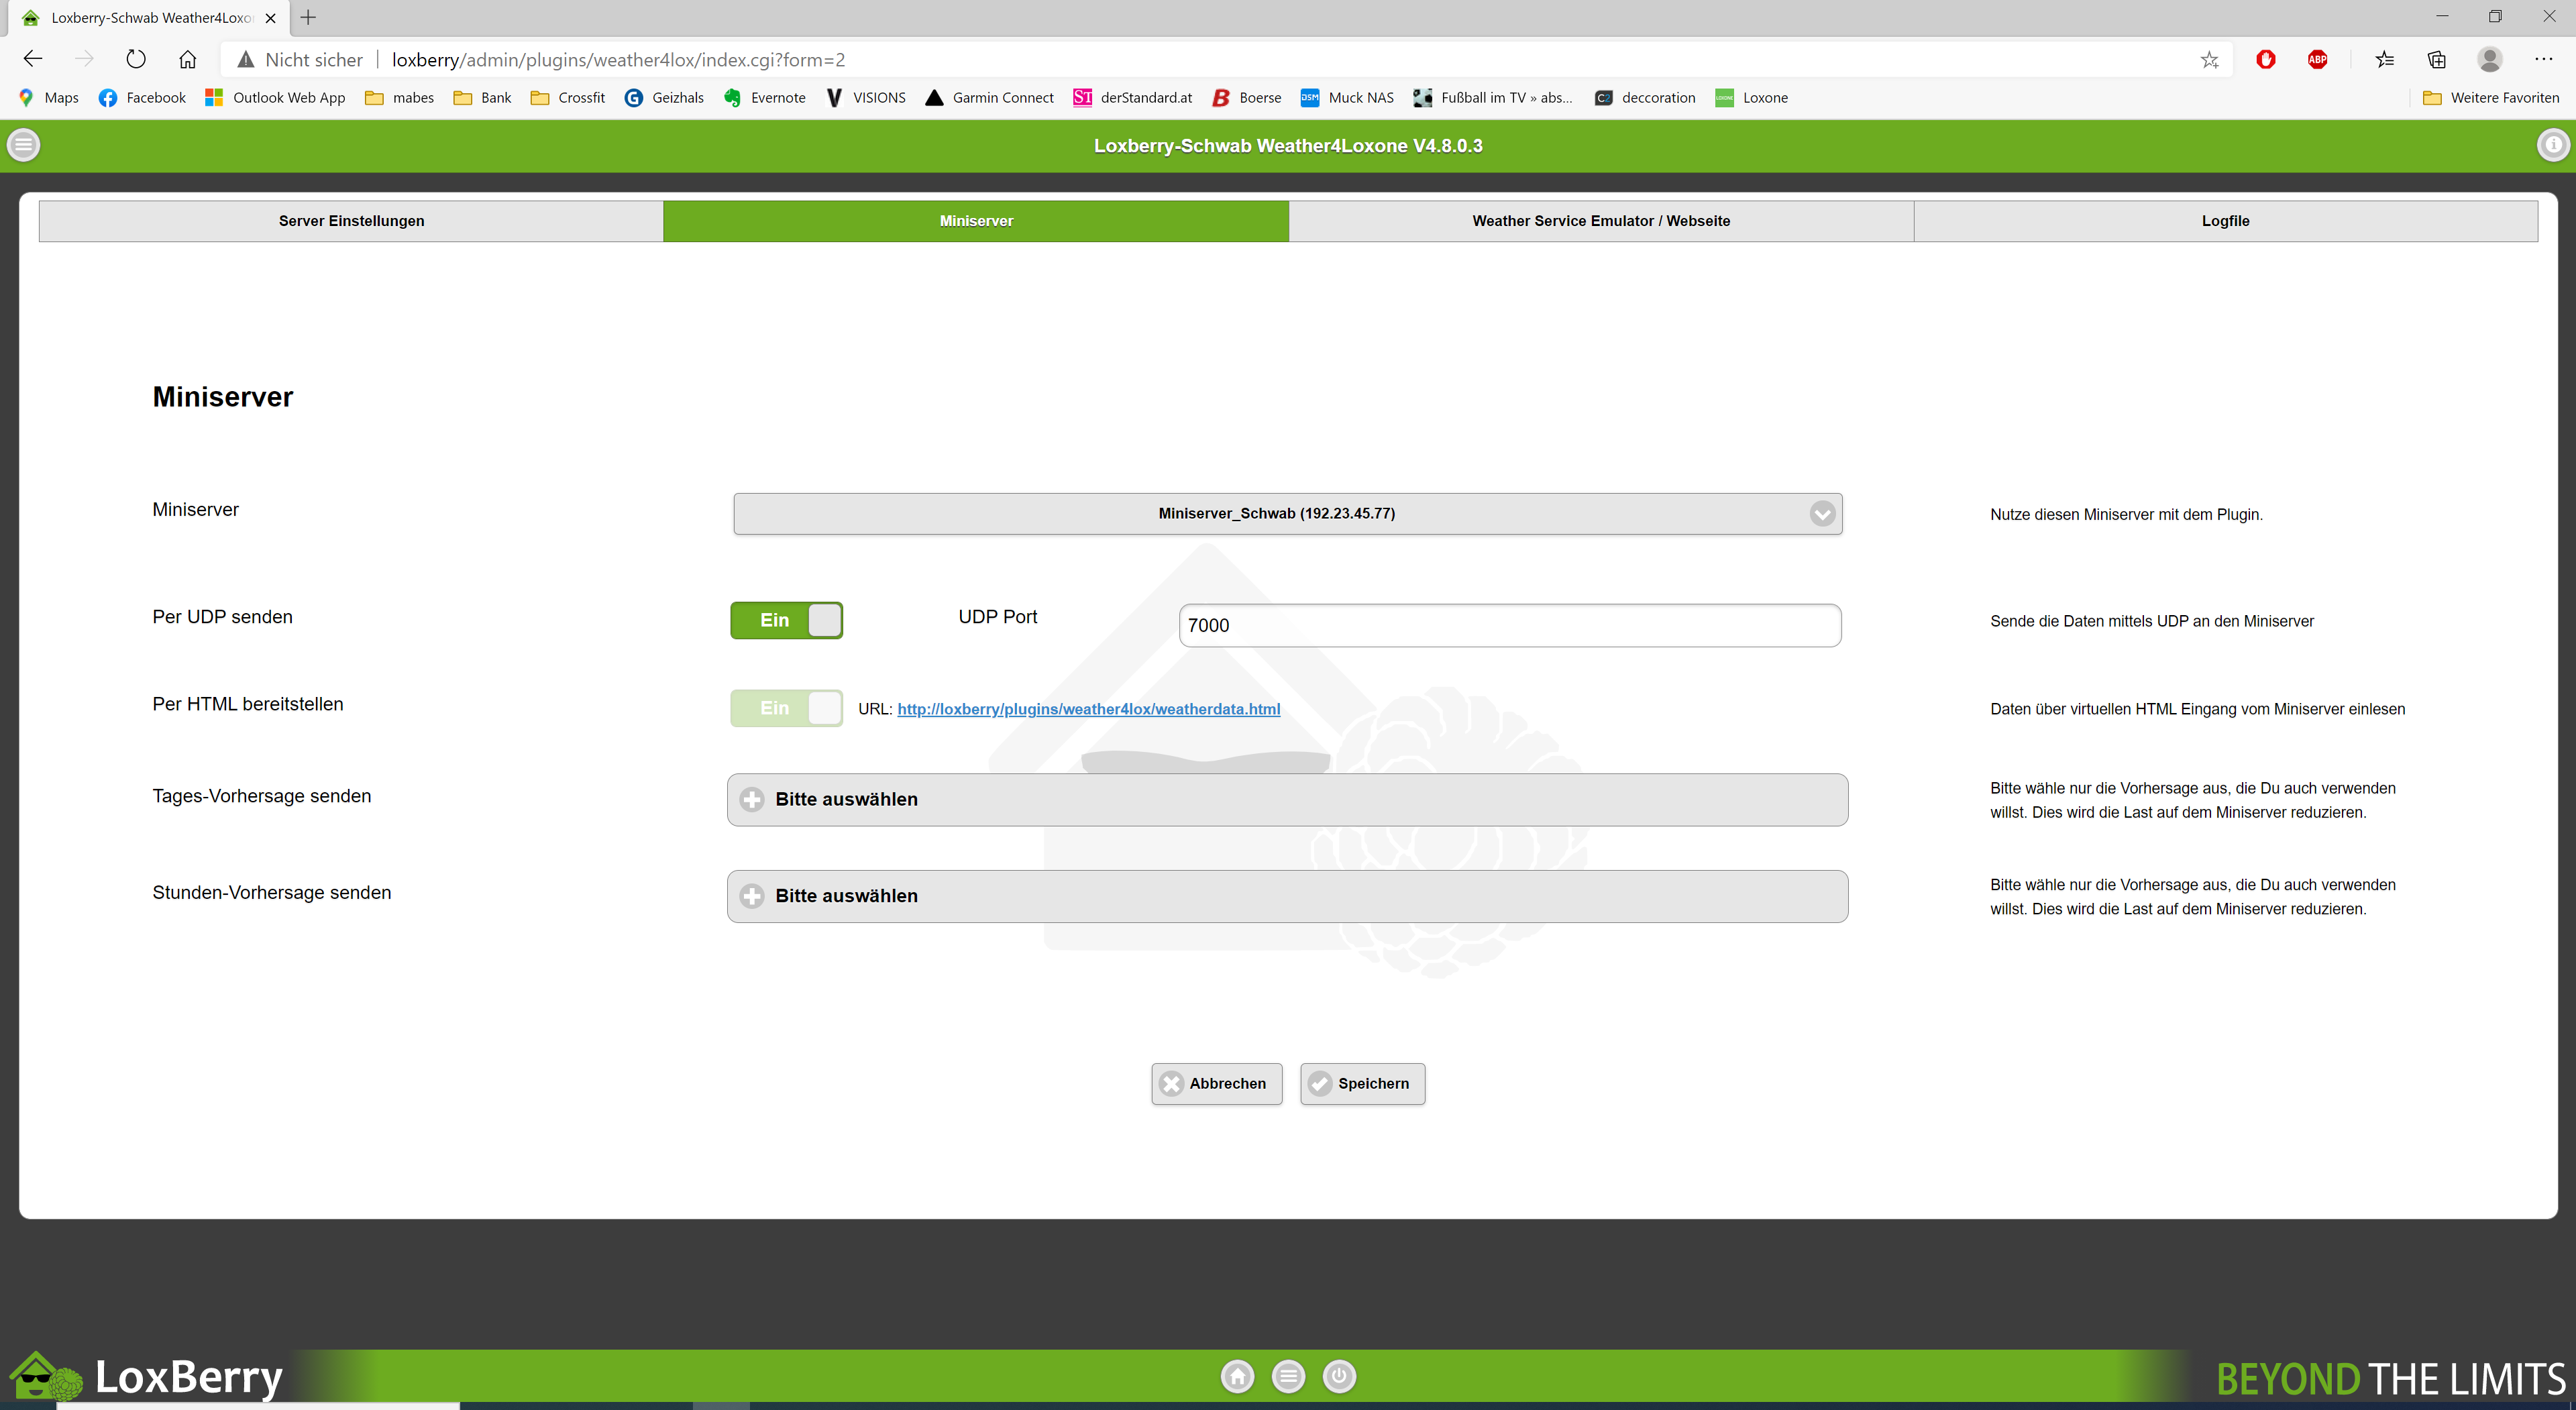Toggle the Per HTML bereitstellen switch
Image resolution: width=2576 pixels, height=1410 pixels.
coord(786,708)
